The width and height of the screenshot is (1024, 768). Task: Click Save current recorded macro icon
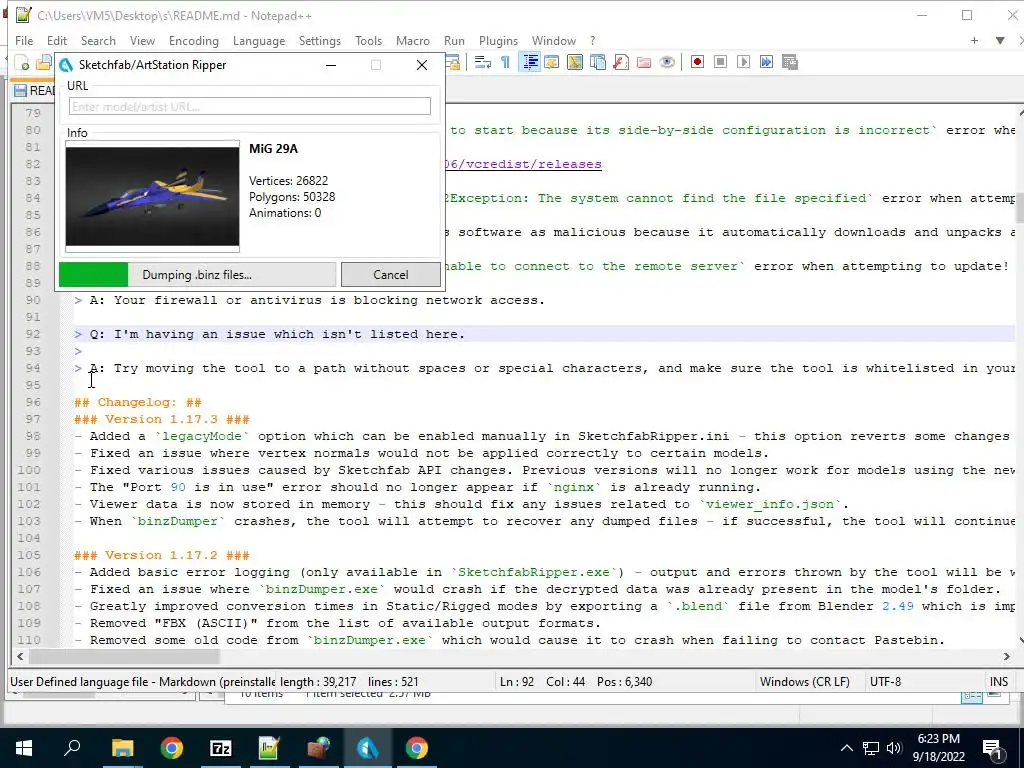coord(790,62)
